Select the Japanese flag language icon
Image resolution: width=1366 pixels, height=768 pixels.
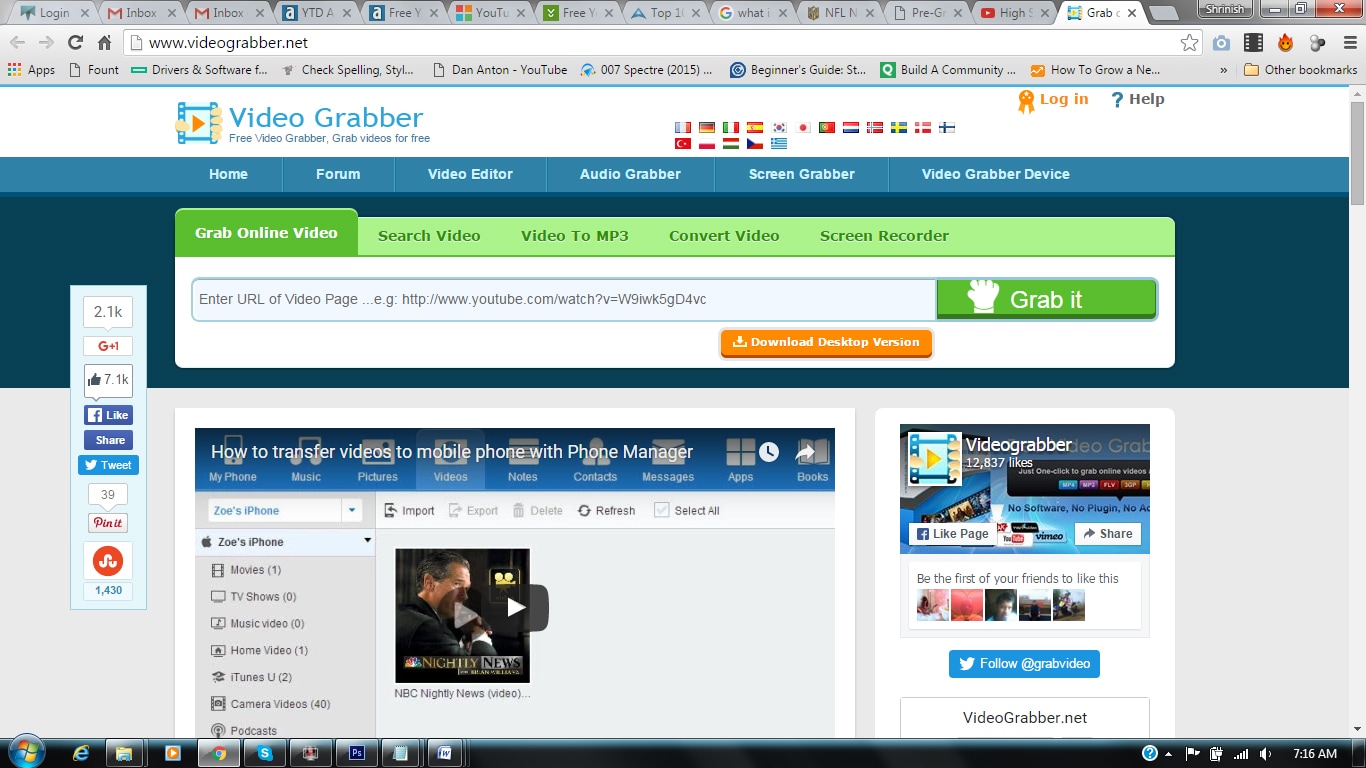(803, 128)
